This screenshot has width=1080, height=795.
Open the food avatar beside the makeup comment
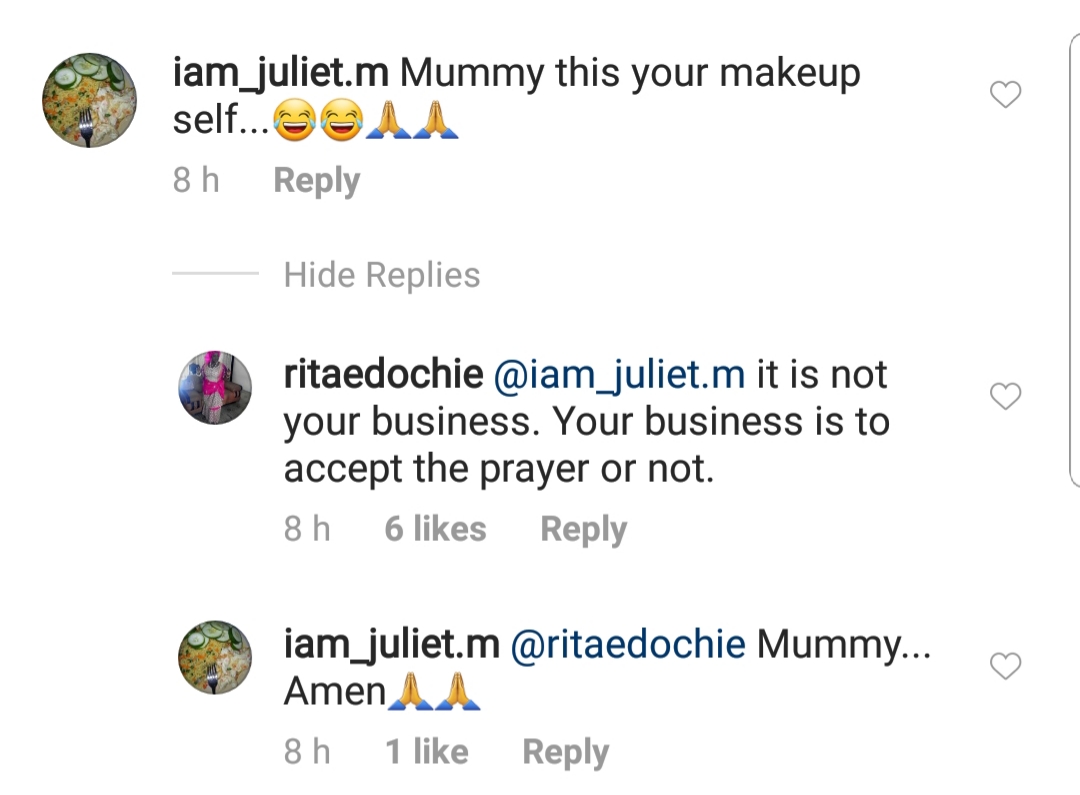click(x=89, y=100)
